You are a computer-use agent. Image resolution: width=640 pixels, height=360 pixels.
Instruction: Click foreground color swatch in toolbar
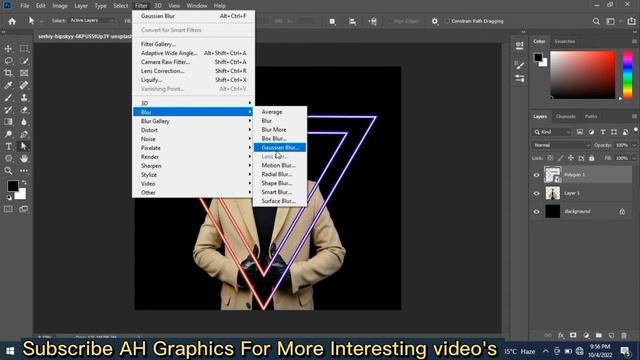click(12, 185)
